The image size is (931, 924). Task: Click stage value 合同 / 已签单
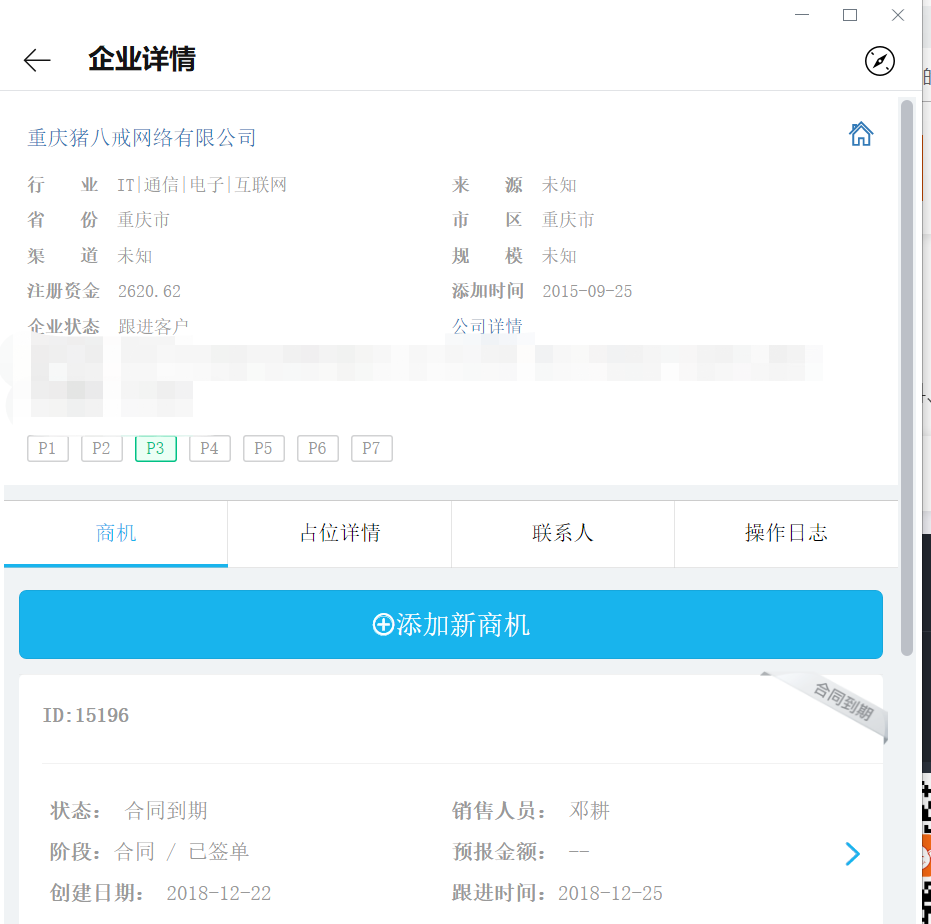[x=182, y=852]
